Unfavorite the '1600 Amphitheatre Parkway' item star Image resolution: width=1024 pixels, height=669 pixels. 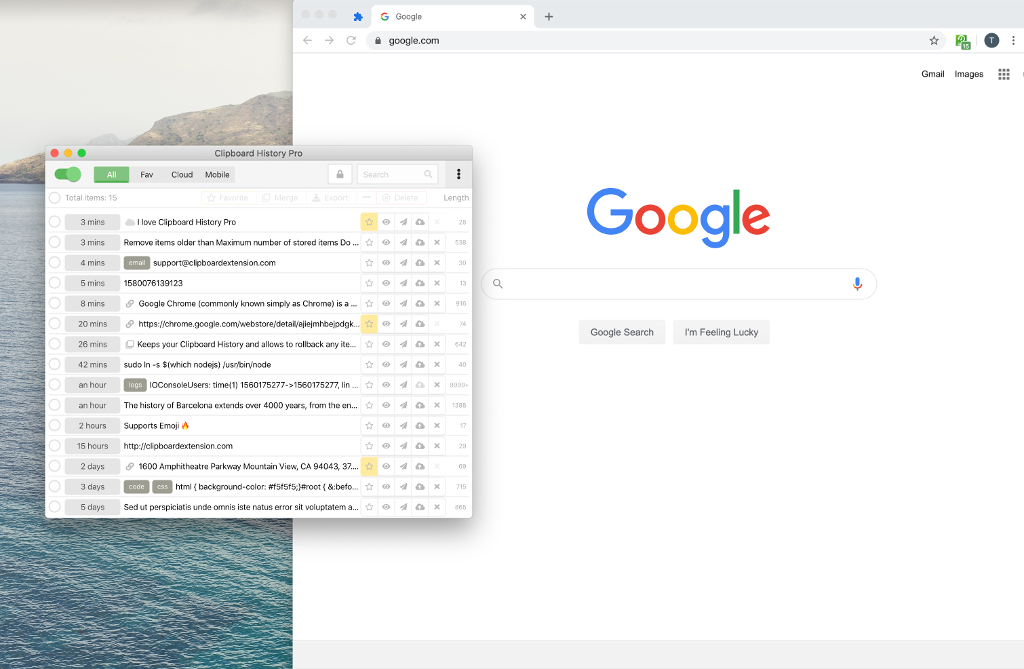[369, 466]
